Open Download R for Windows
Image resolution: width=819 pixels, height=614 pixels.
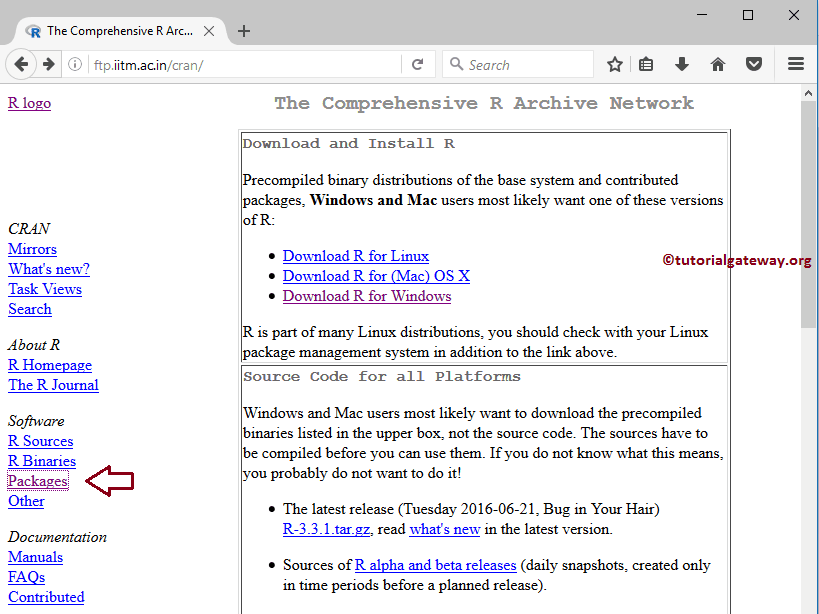coord(366,295)
